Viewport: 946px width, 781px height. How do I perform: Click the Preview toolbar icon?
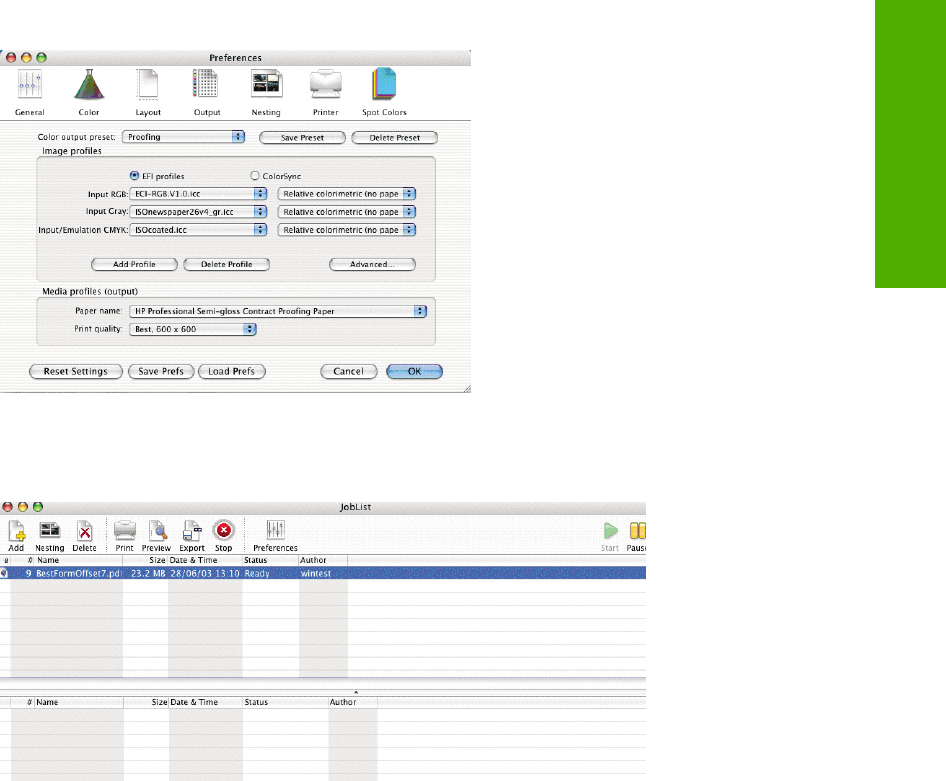tap(156, 533)
